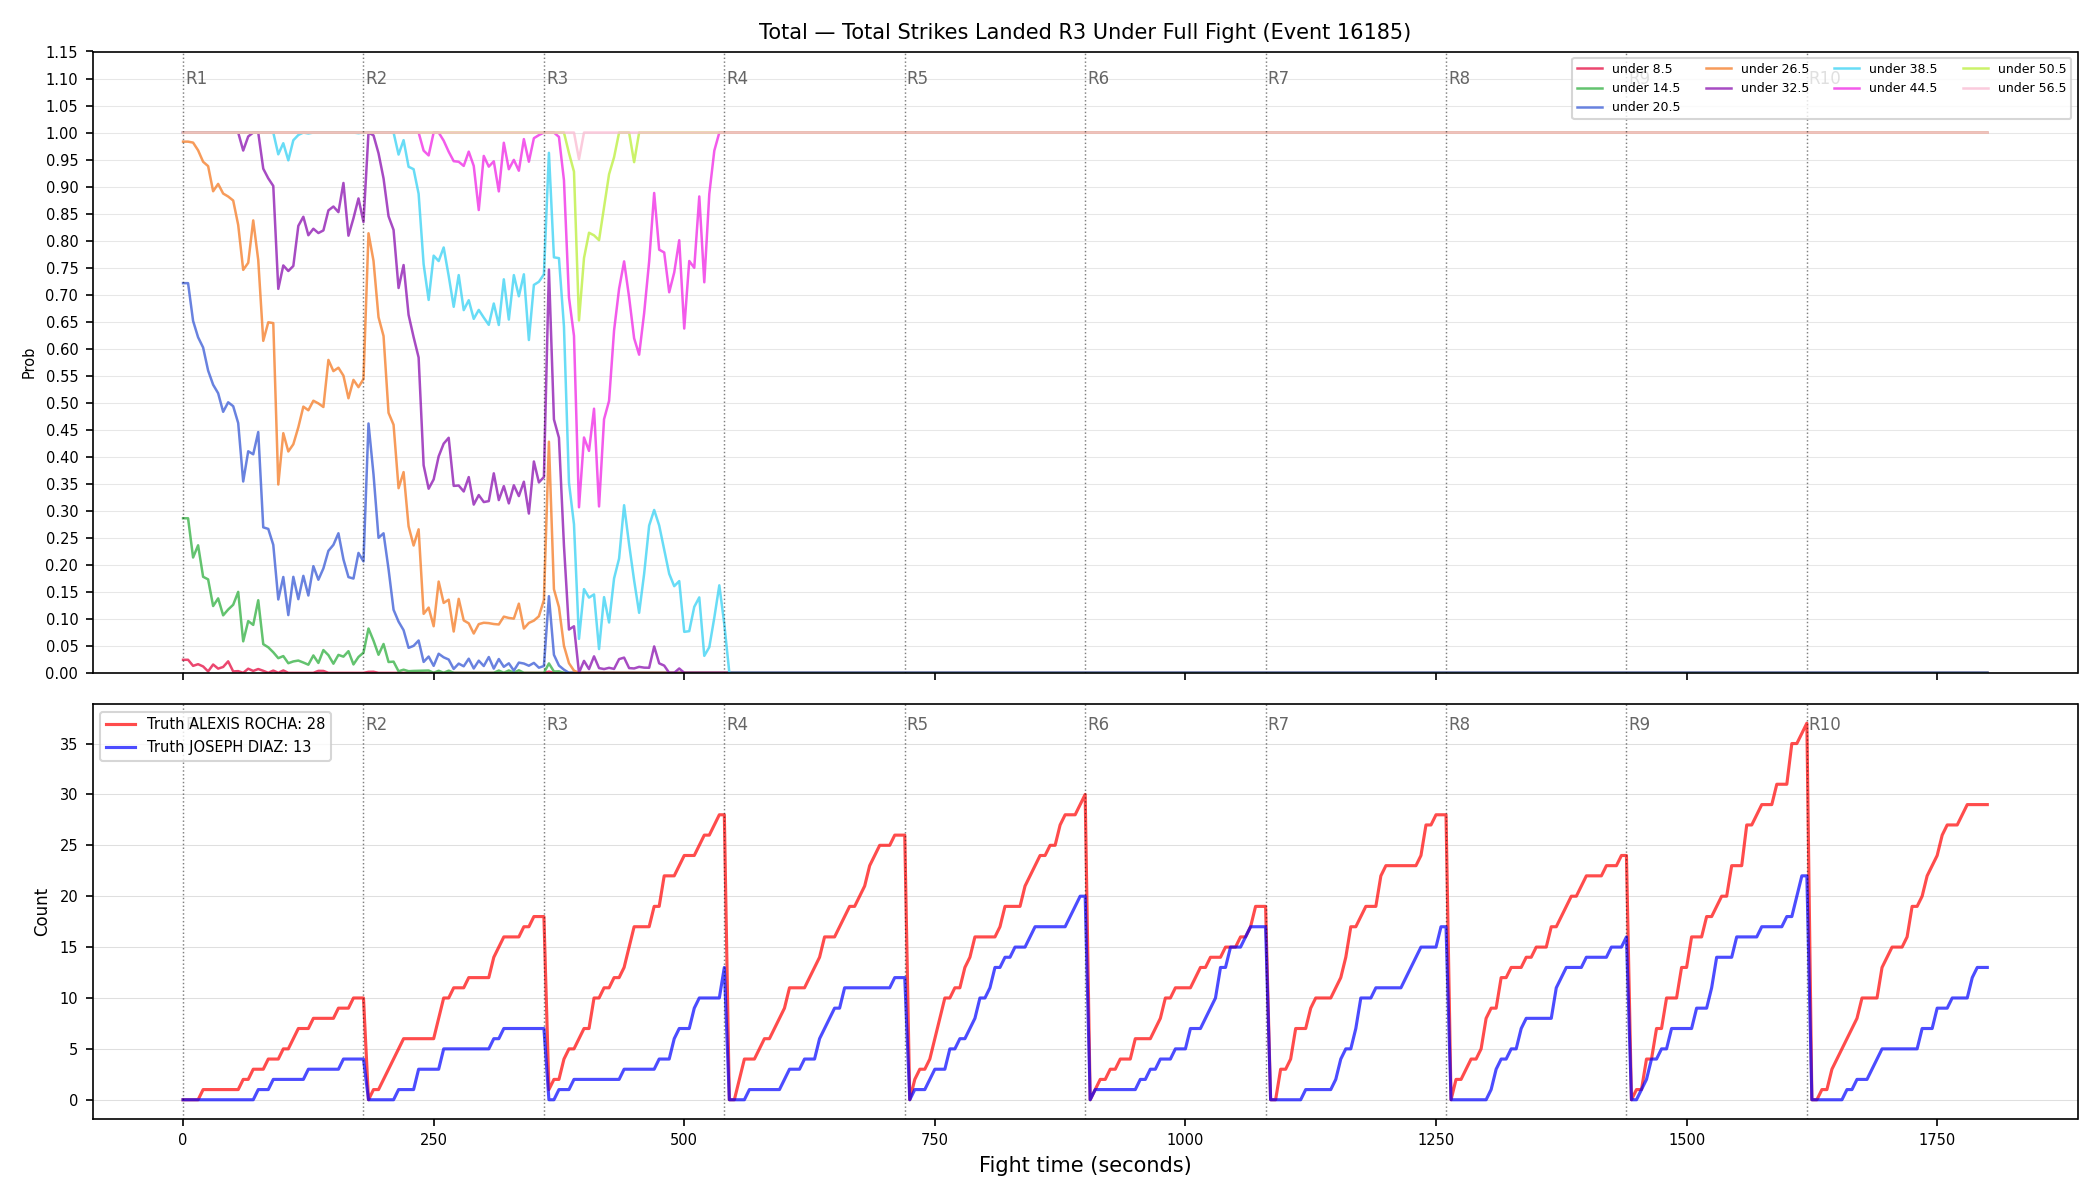Image resolution: width=2100 pixels, height=1200 pixels.
Task: Click the 1.00 tick on the Prob axis
Action: point(62,133)
